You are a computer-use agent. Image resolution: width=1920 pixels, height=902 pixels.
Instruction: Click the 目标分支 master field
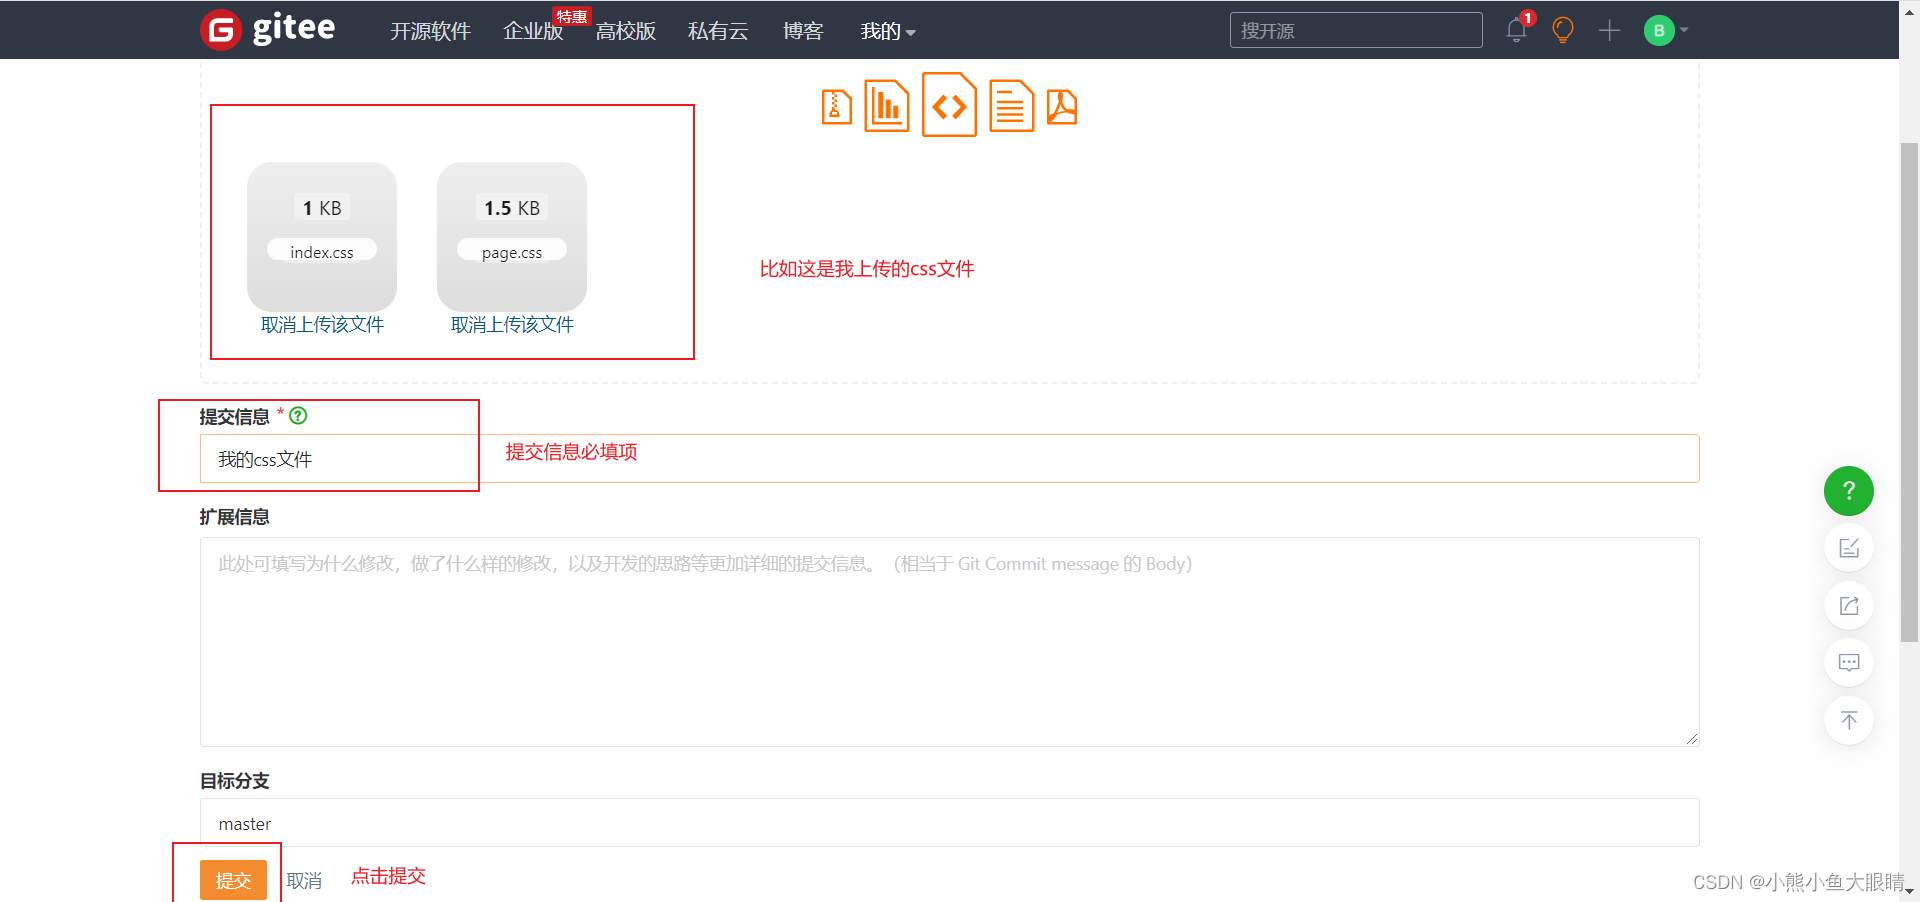pos(949,823)
